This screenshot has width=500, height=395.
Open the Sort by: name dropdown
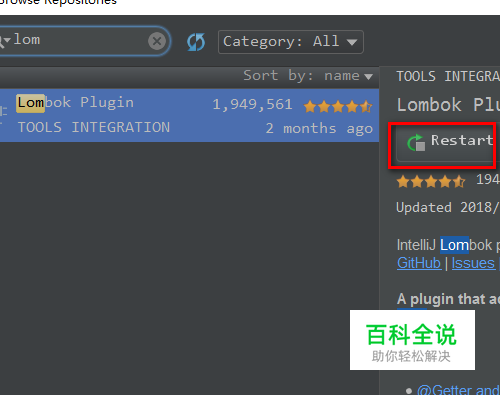point(308,76)
